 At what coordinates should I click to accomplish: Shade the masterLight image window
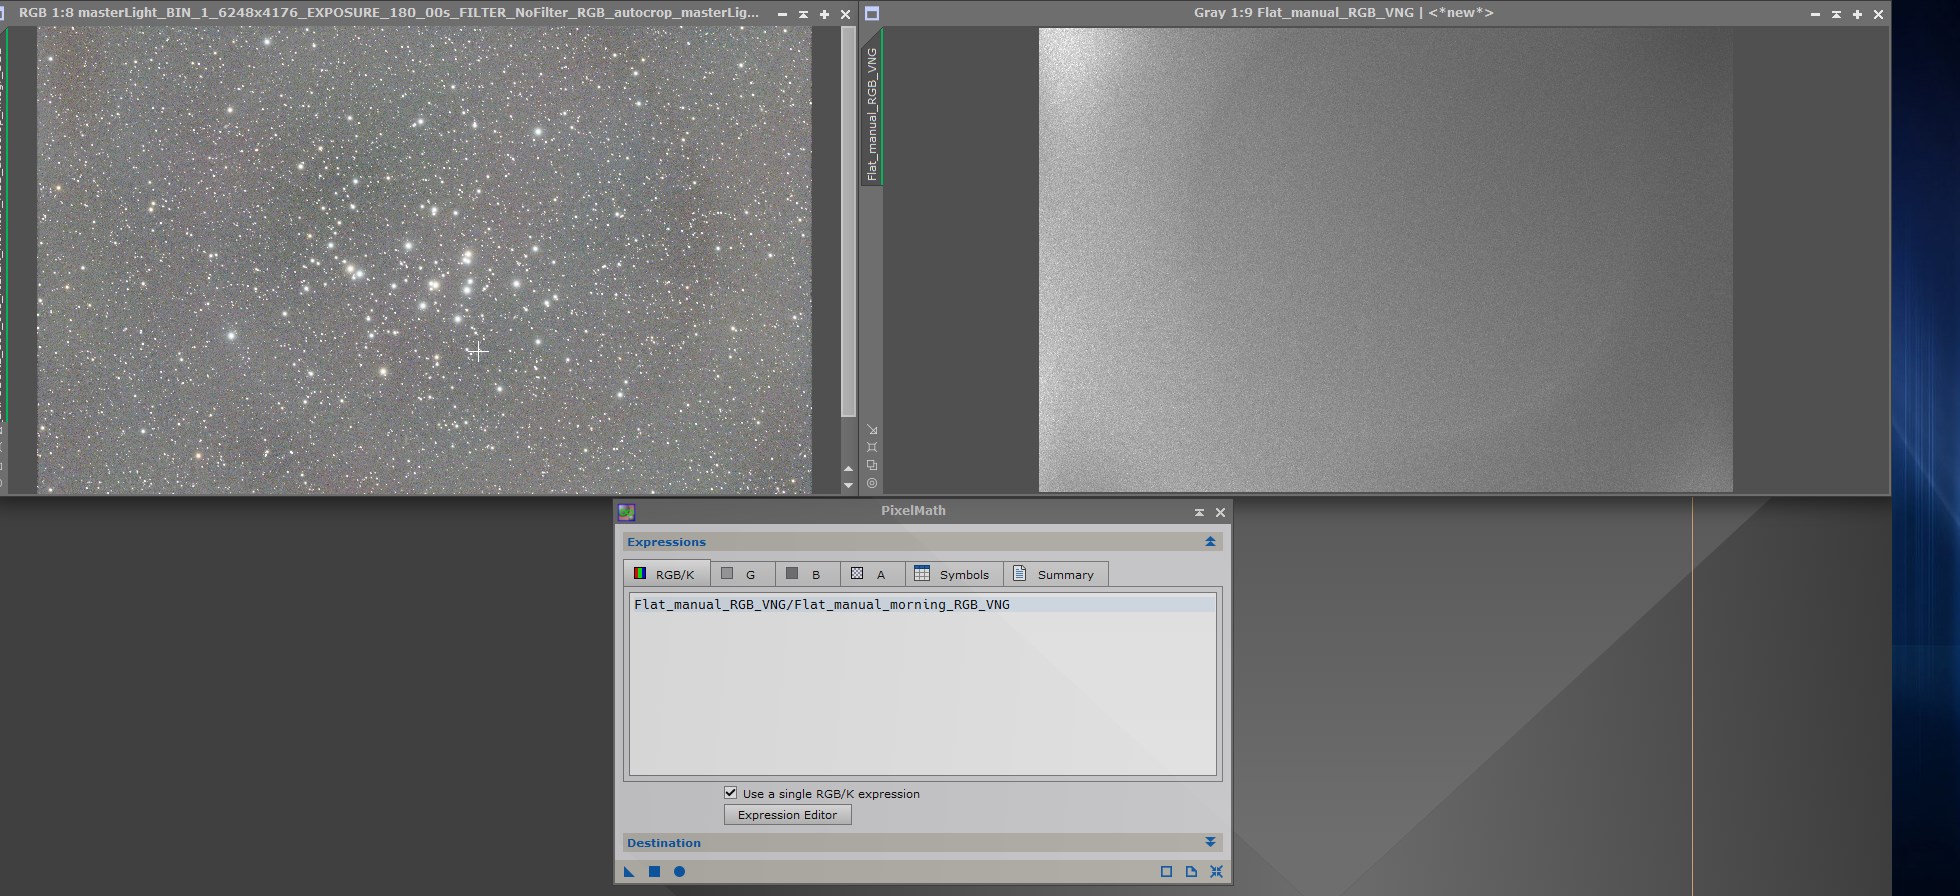[x=803, y=14]
